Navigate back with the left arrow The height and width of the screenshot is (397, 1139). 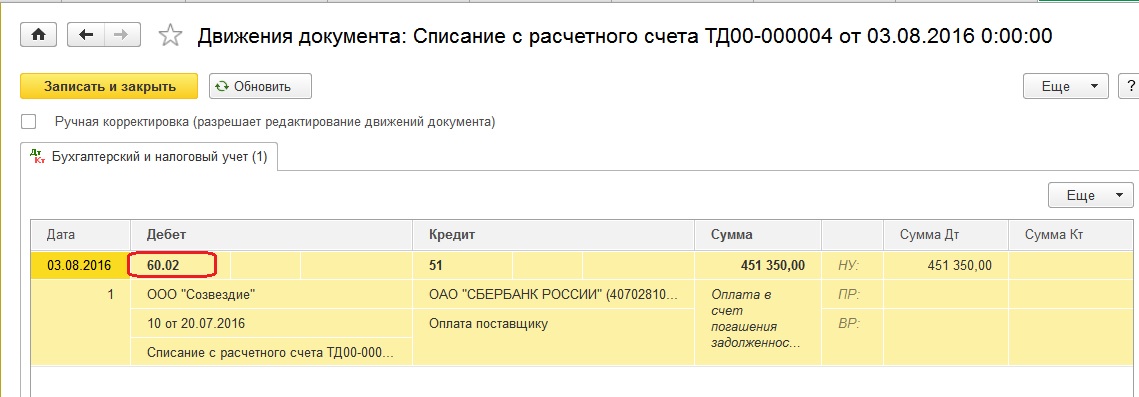point(86,35)
